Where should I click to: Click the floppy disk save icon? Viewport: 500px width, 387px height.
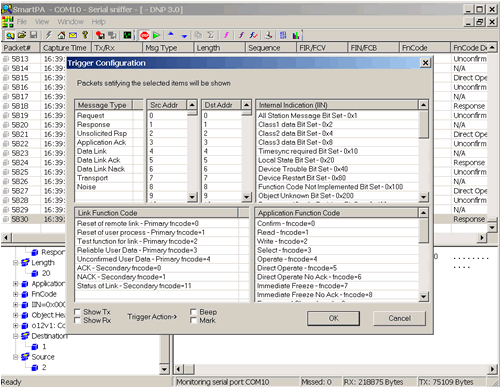33,35
